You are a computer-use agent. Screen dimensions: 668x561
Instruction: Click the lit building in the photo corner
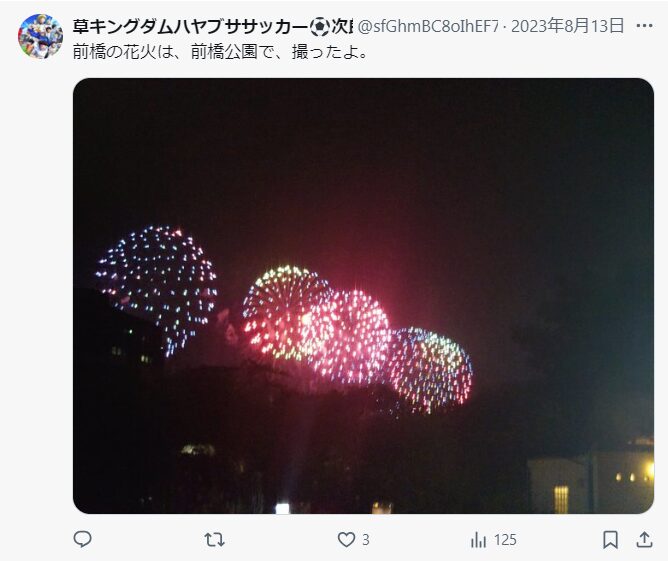tap(590, 477)
